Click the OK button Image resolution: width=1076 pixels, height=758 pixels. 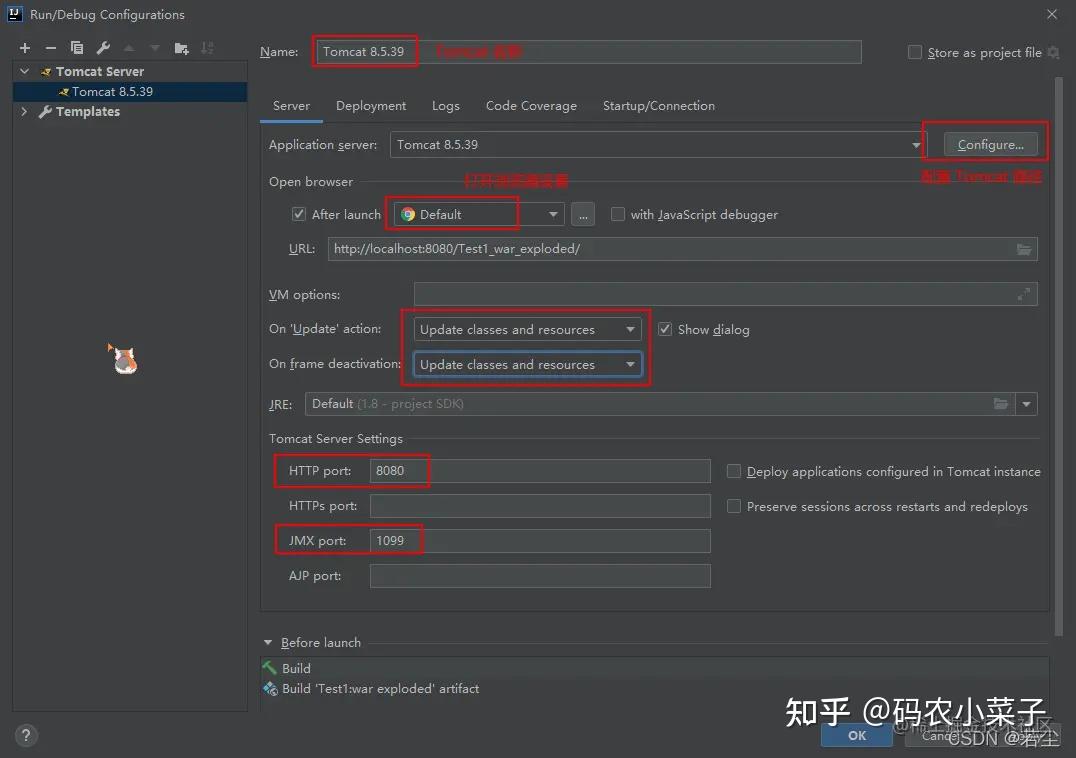[x=856, y=735]
